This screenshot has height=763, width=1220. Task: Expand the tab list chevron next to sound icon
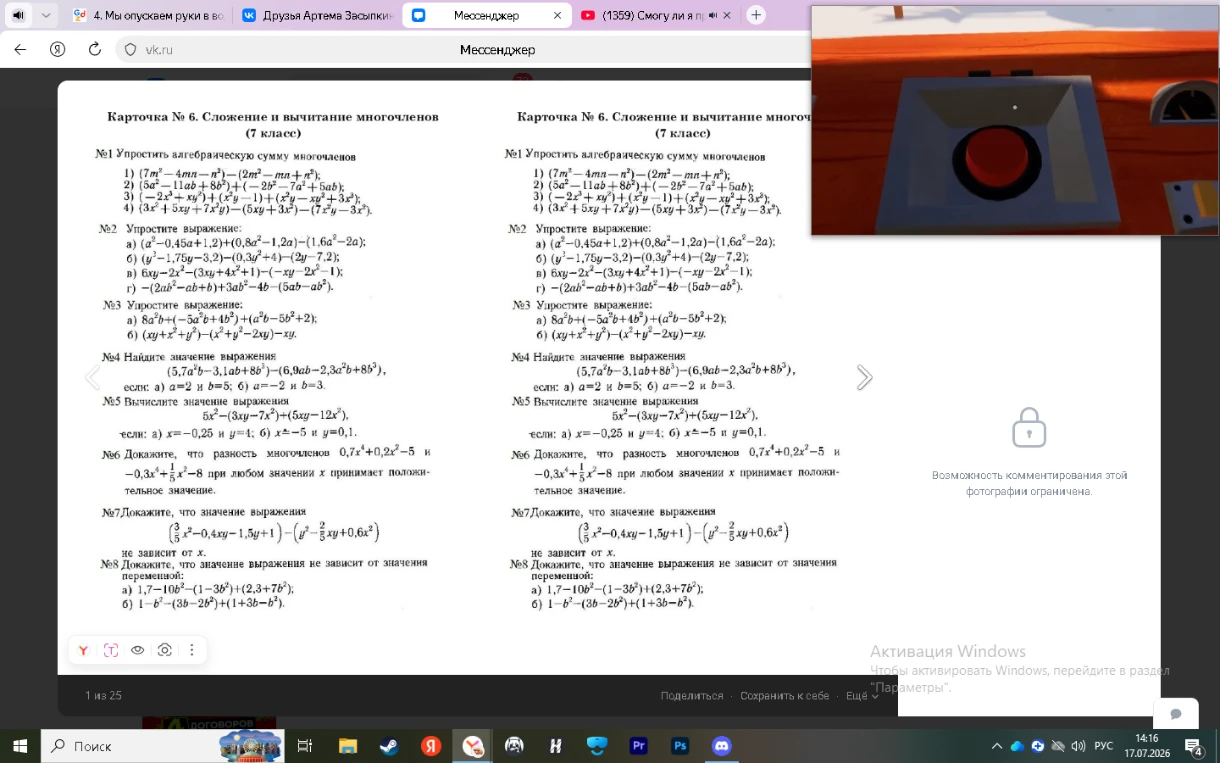click(x=46, y=16)
